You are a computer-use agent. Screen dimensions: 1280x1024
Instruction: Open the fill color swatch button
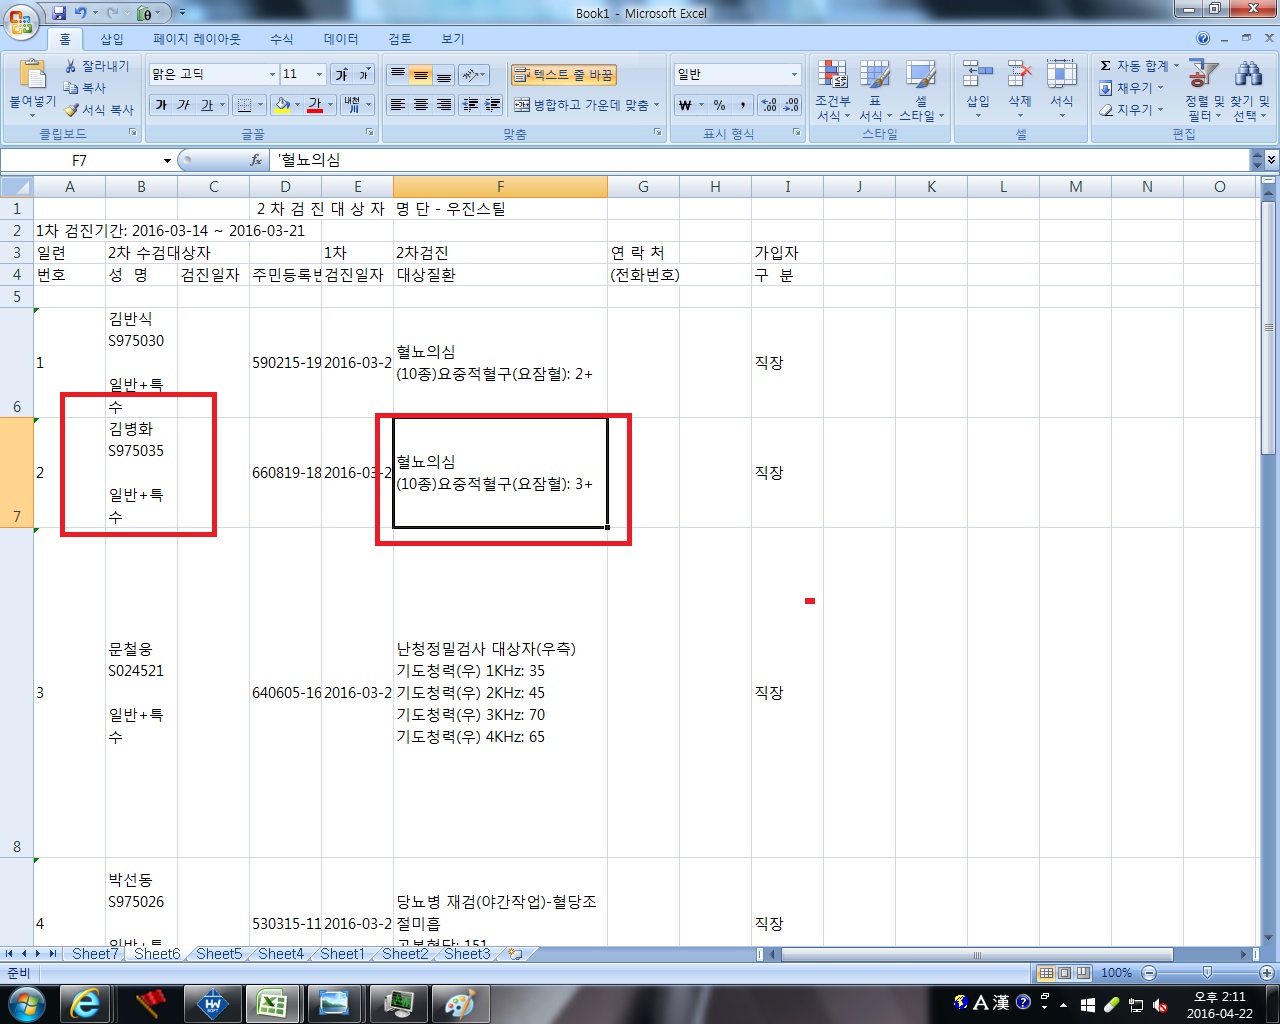(x=283, y=105)
